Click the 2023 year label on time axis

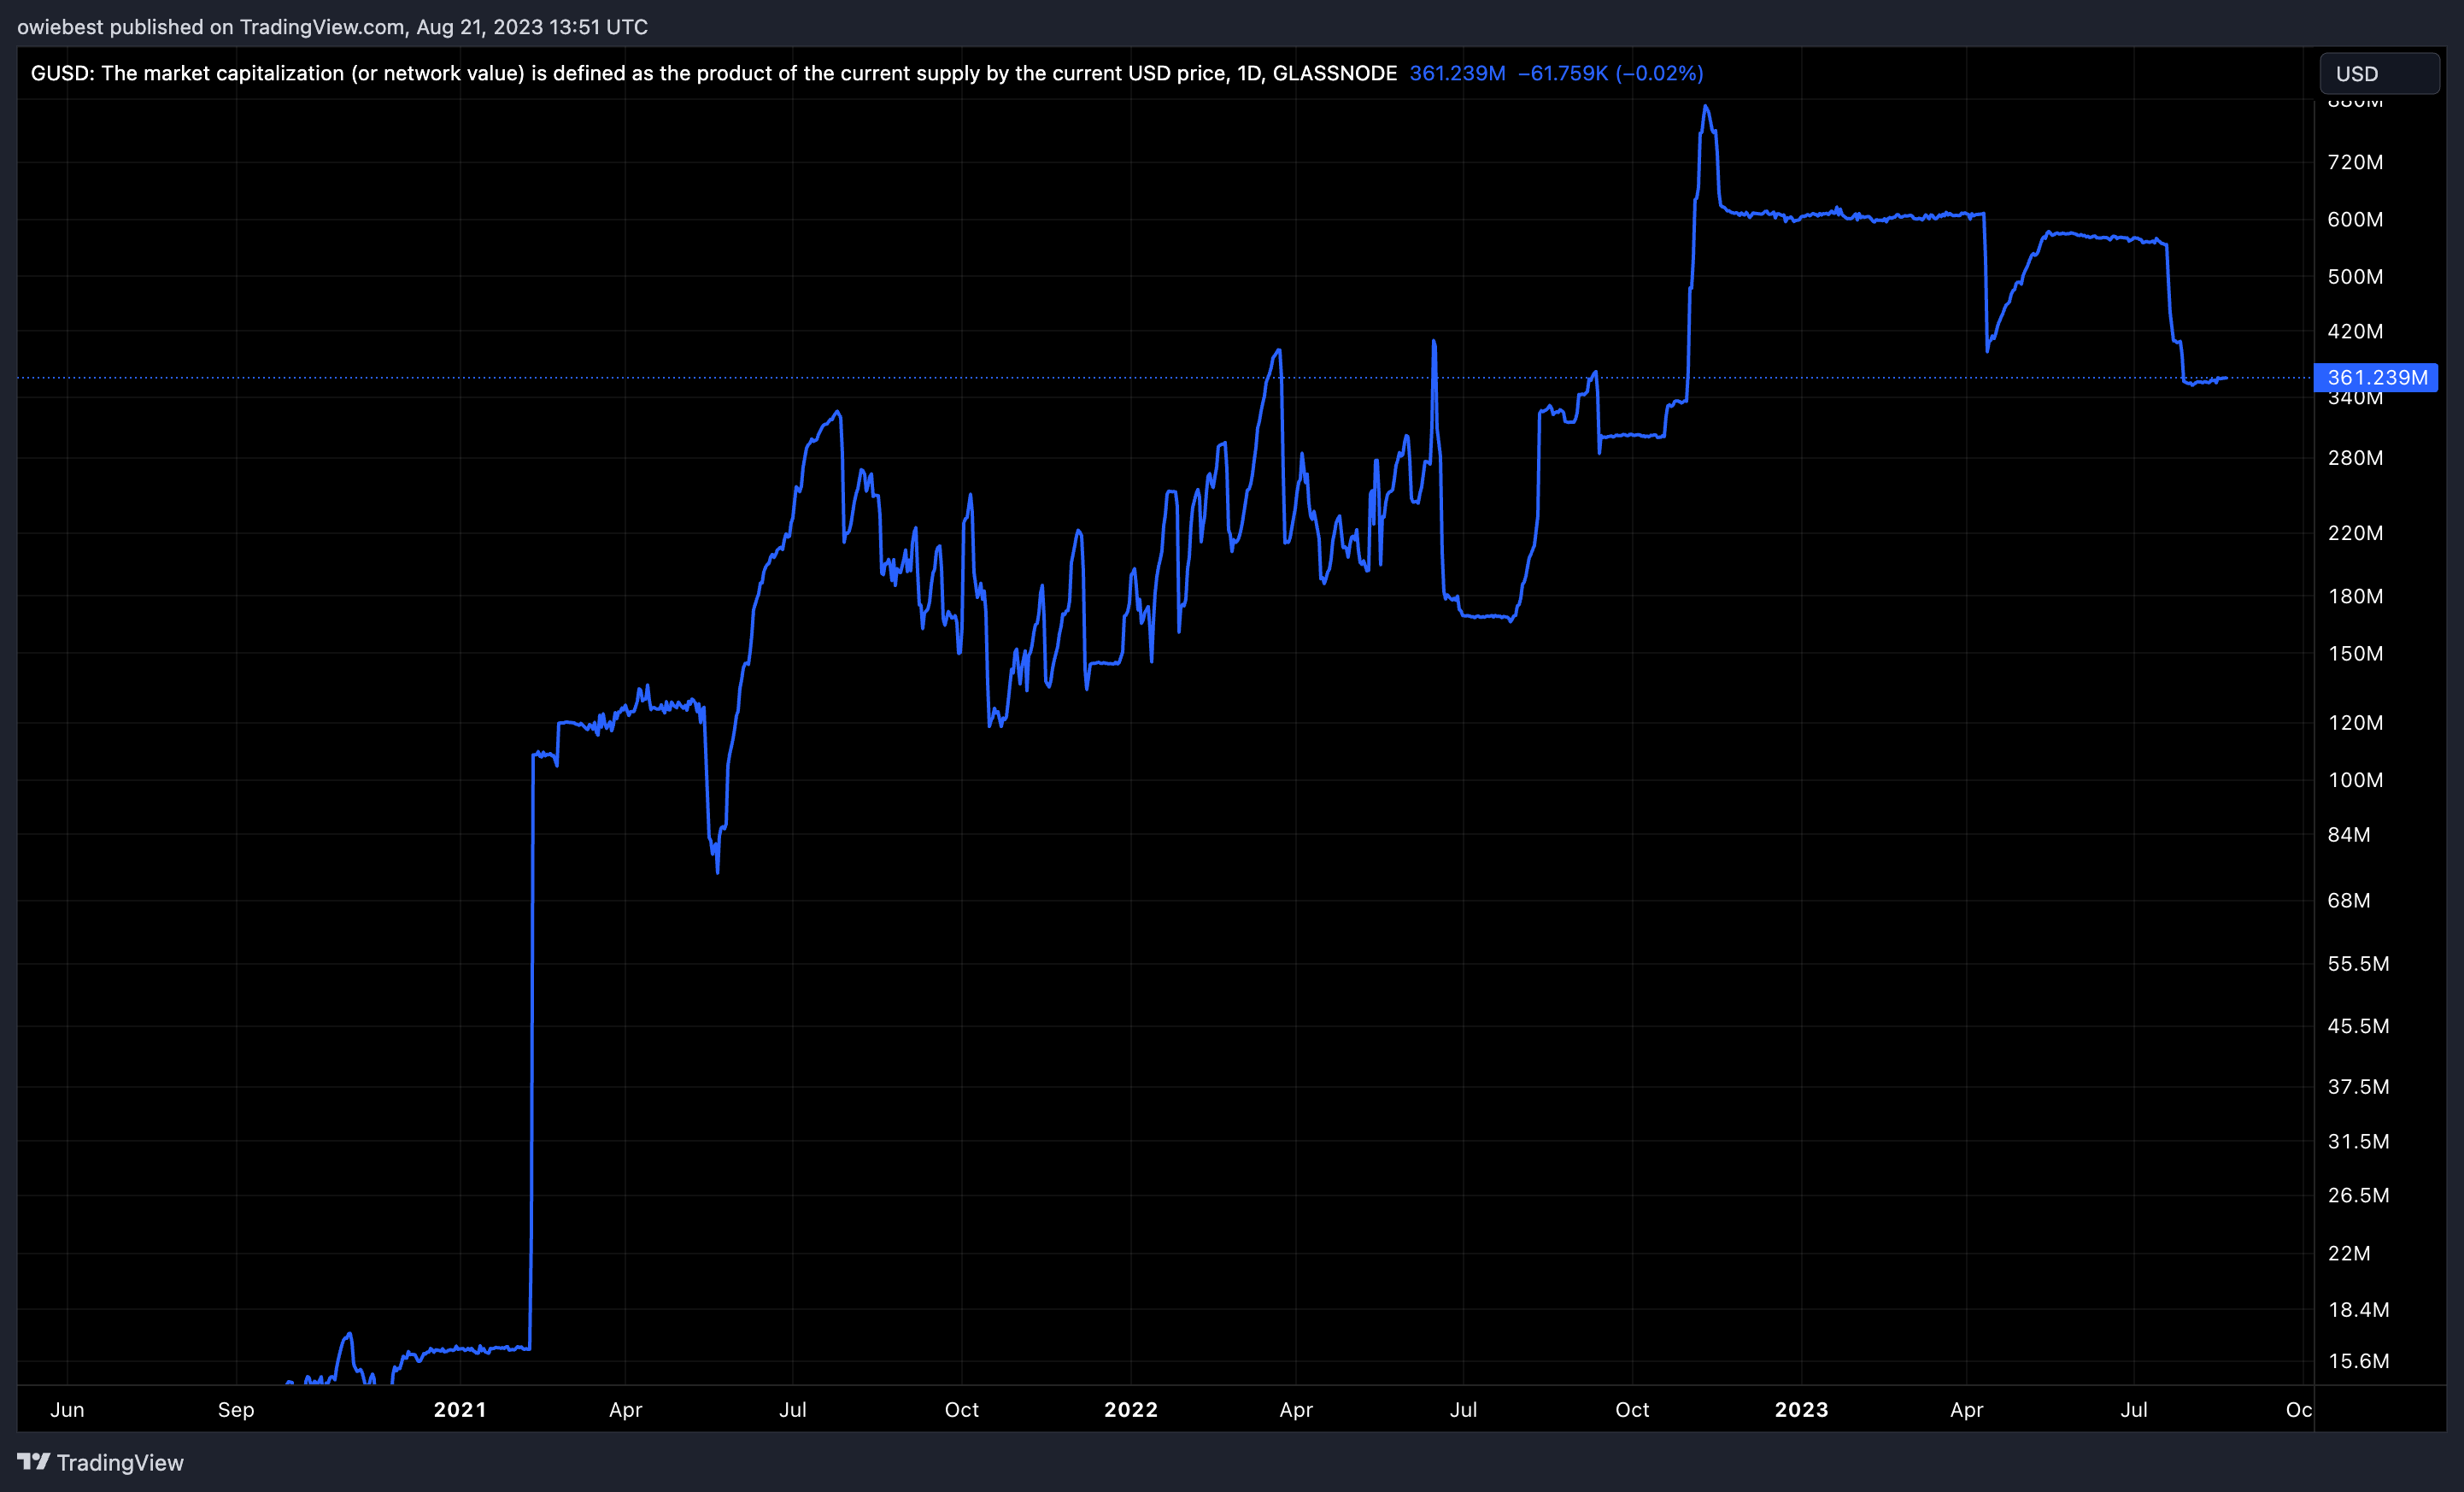pos(1801,1410)
